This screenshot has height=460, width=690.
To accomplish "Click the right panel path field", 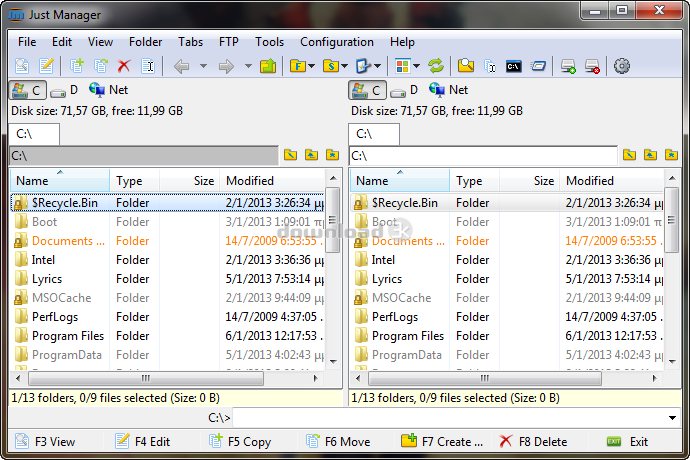I will click(483, 155).
